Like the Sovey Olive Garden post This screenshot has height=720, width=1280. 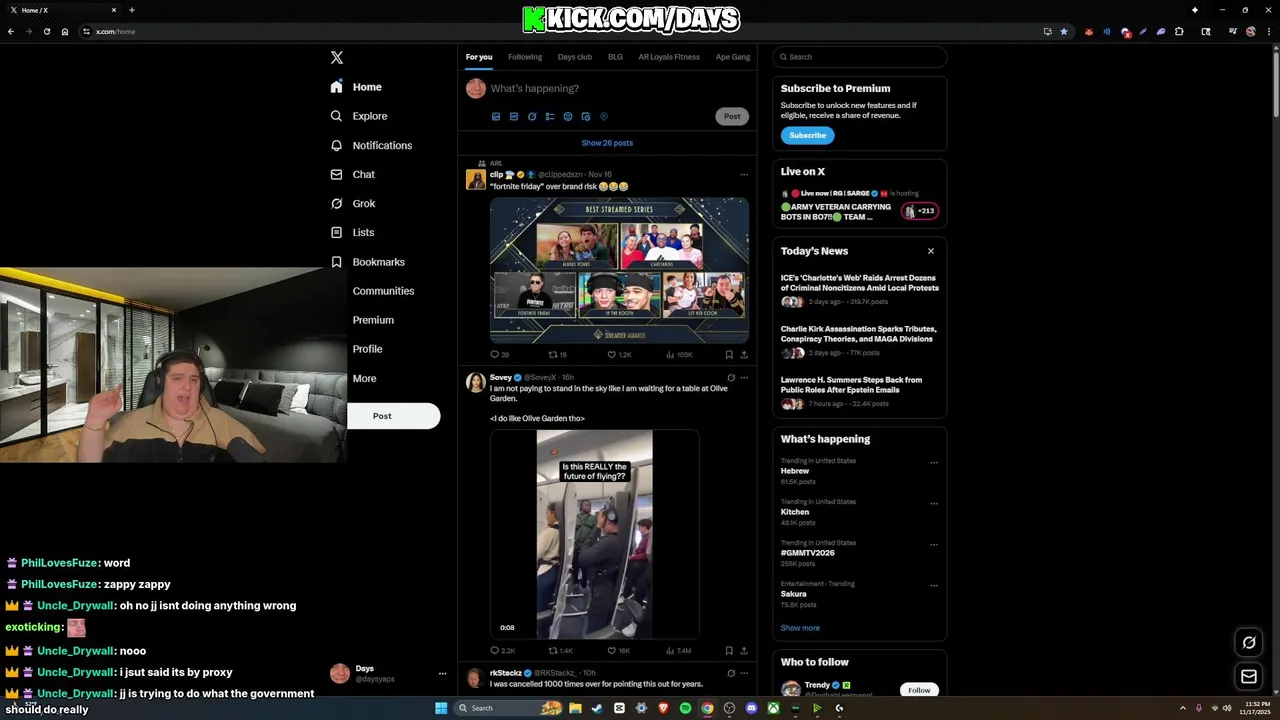click(x=612, y=650)
